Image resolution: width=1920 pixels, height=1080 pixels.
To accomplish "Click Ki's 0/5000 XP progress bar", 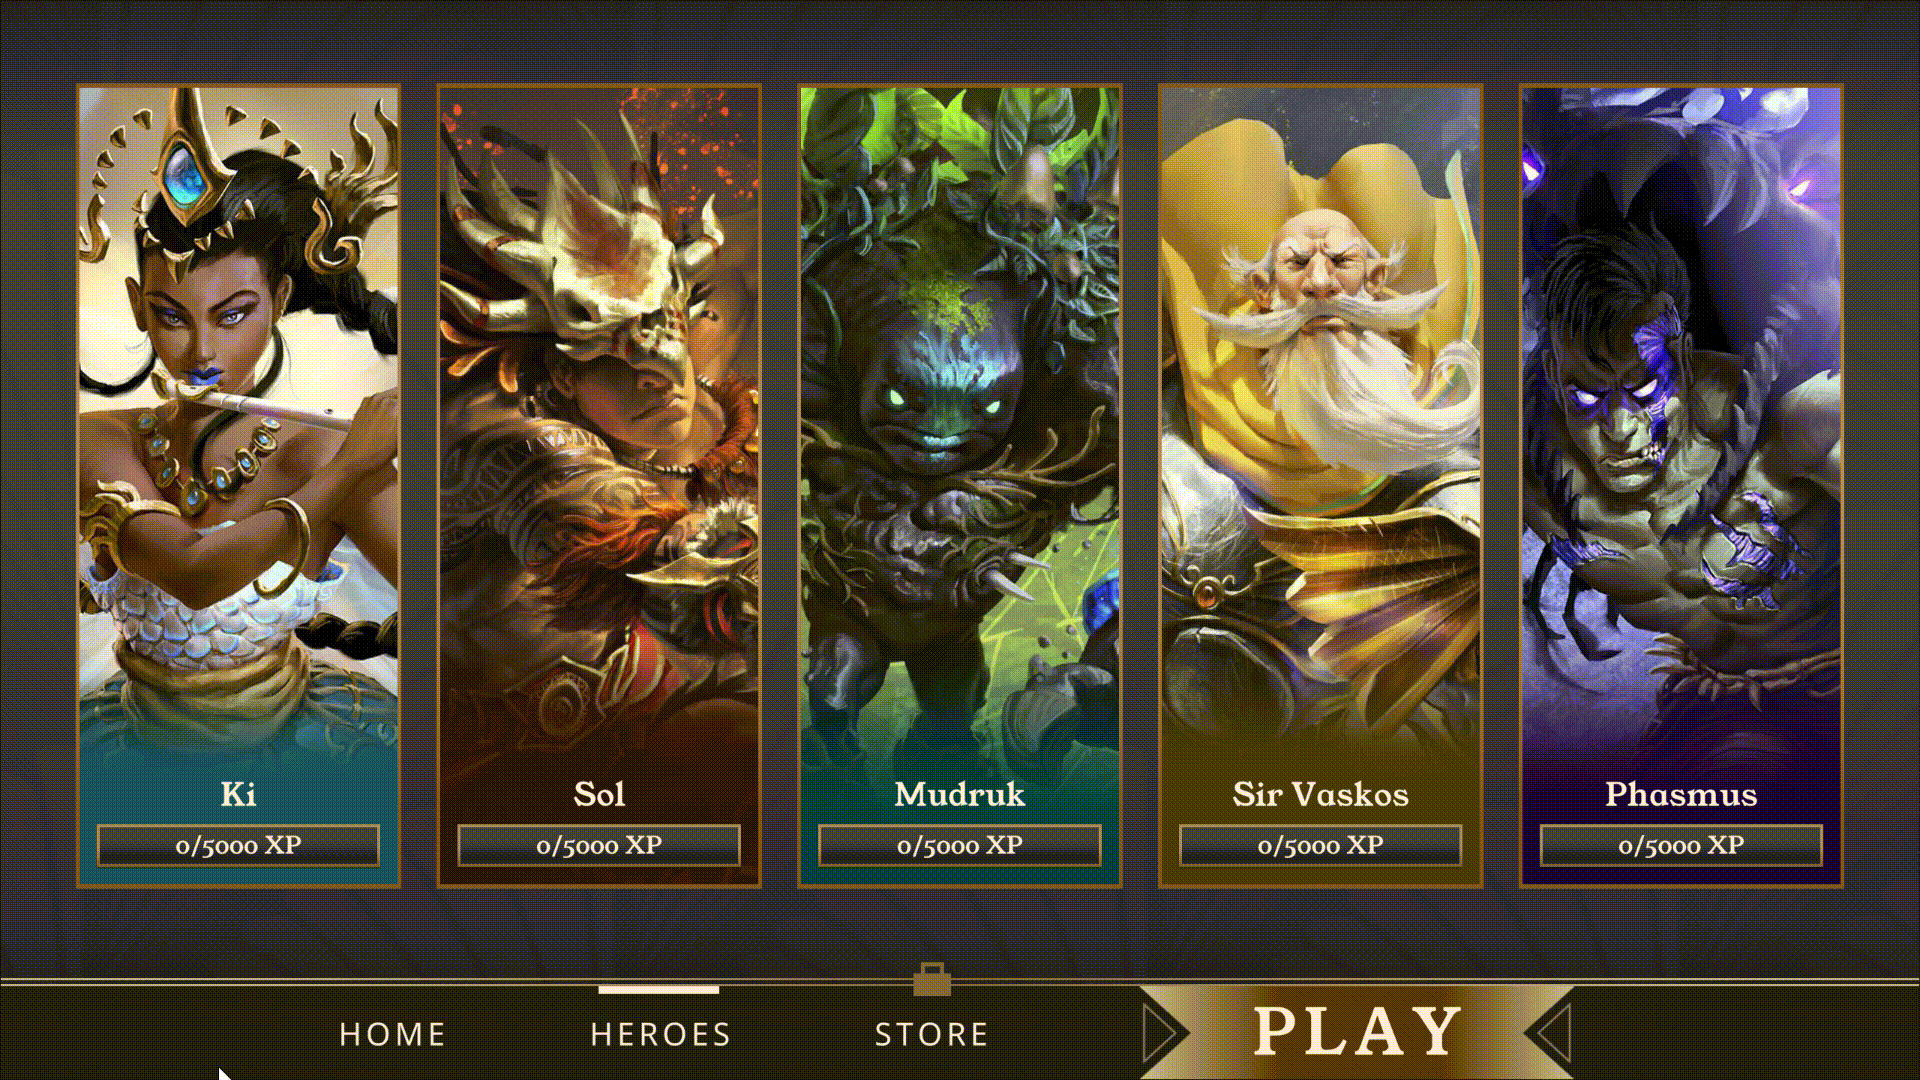I will pyautogui.click(x=238, y=846).
